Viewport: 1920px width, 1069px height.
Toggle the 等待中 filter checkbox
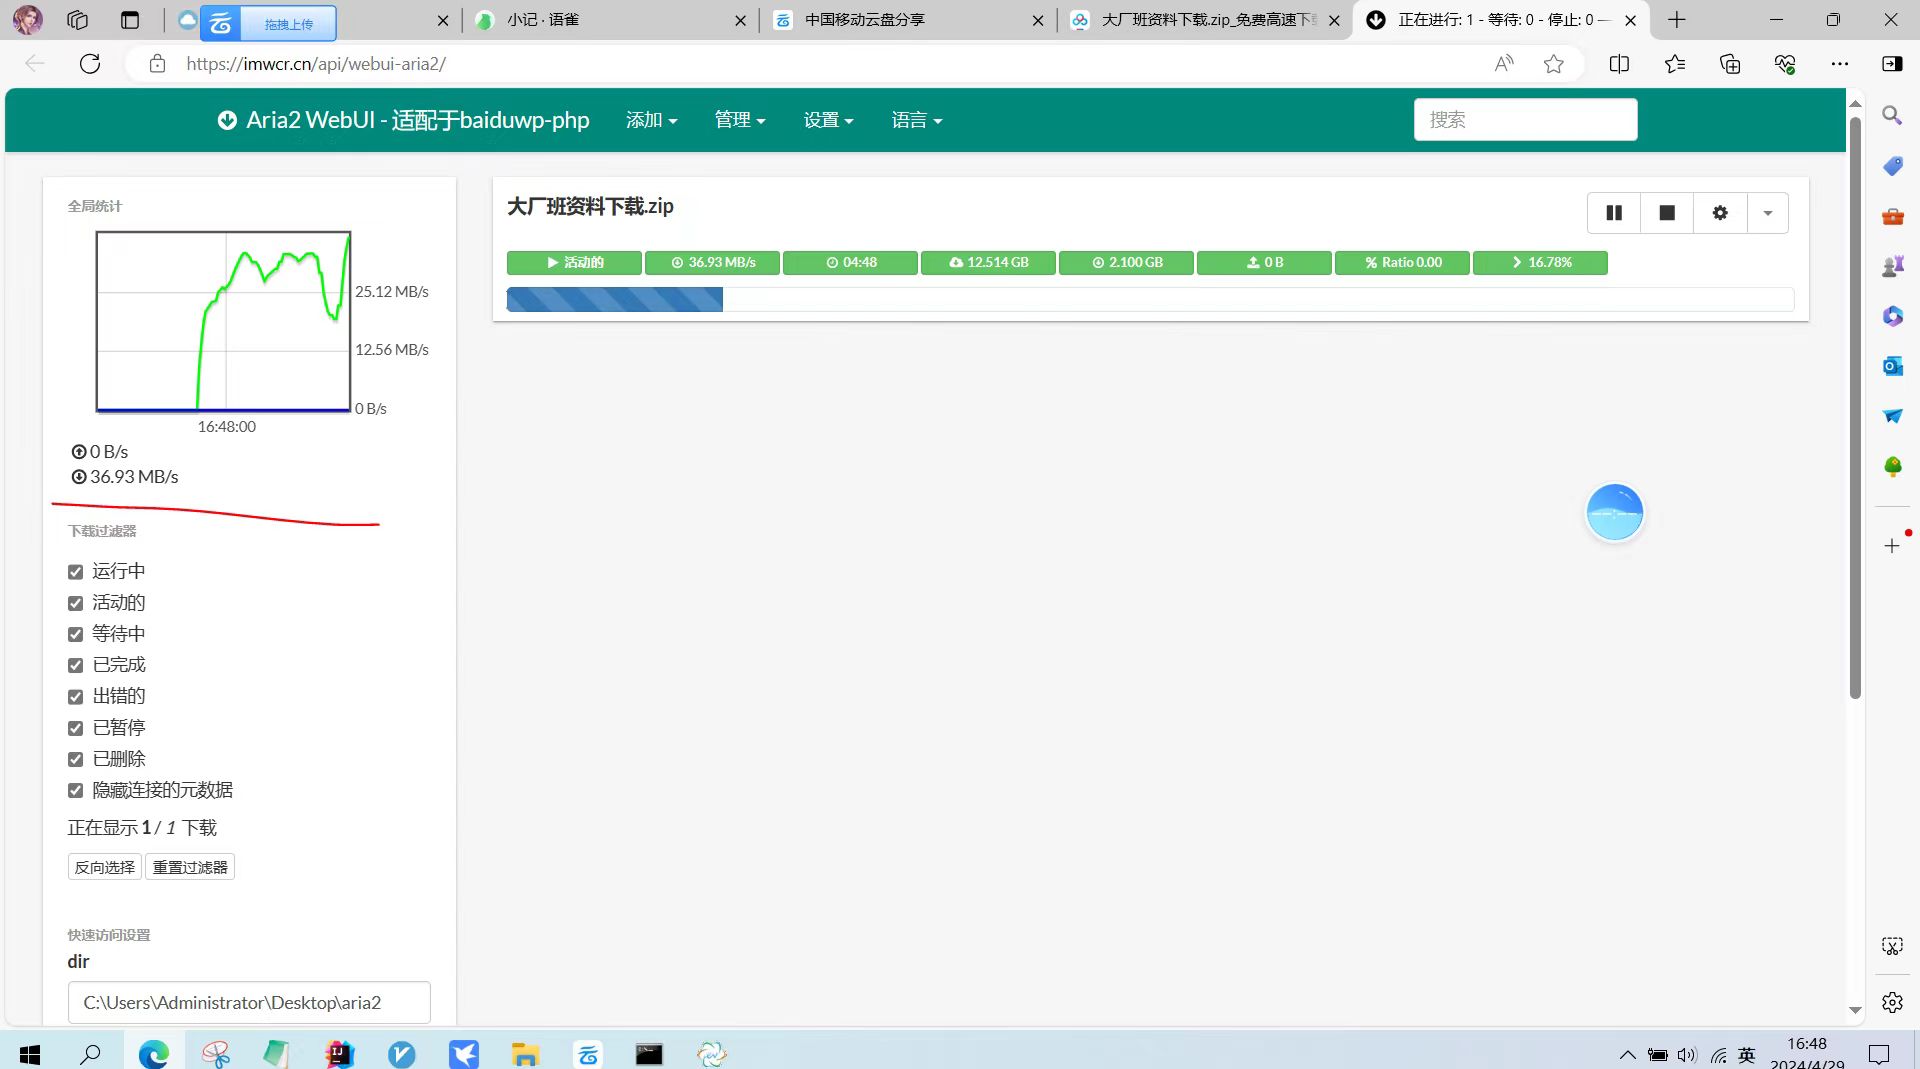[x=75, y=634]
